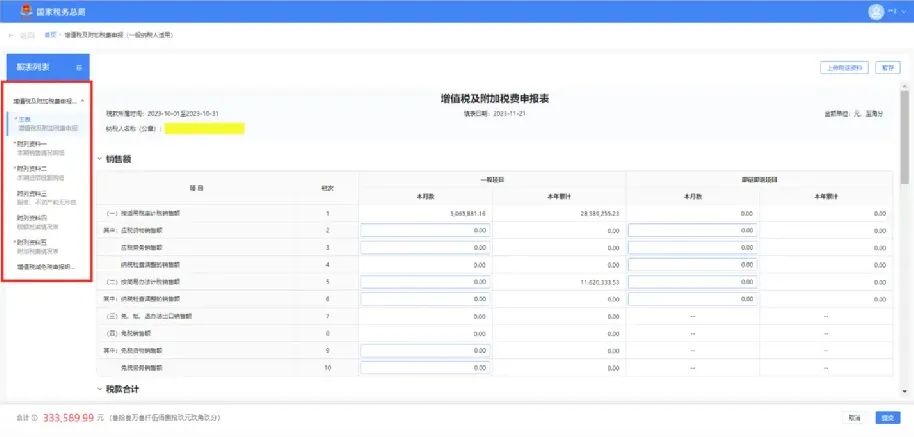Viewport: 914px width, 437px height.
Task: Click the blue 提交 button
Action: pos(886,418)
